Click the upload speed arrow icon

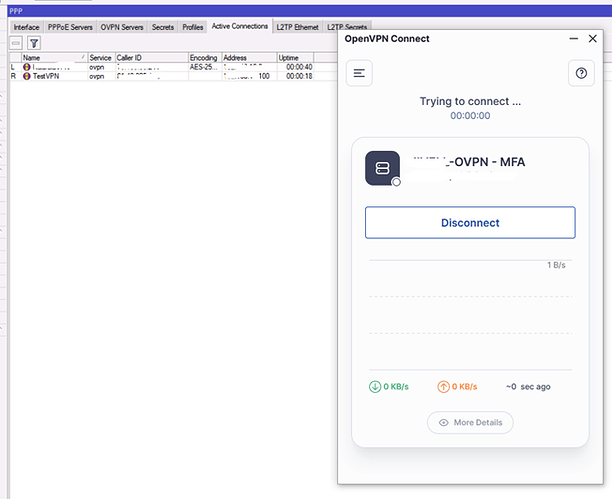(443, 387)
